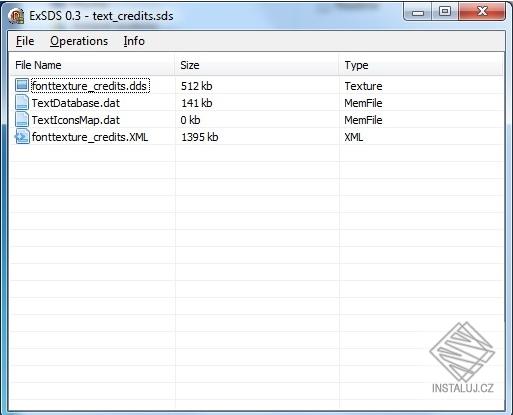This screenshot has width=513, height=415.
Task: Sort by File Name column header
Action: (x=92, y=65)
